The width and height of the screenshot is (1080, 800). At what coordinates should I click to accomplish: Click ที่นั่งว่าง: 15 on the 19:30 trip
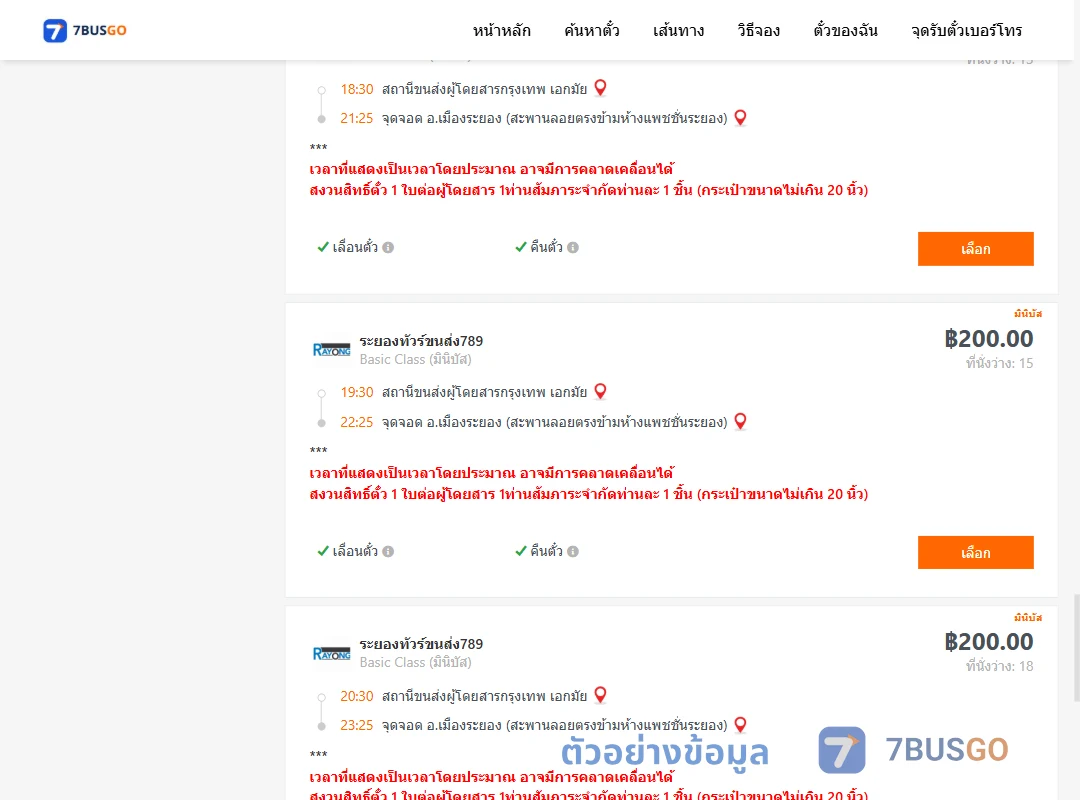pos(999,363)
